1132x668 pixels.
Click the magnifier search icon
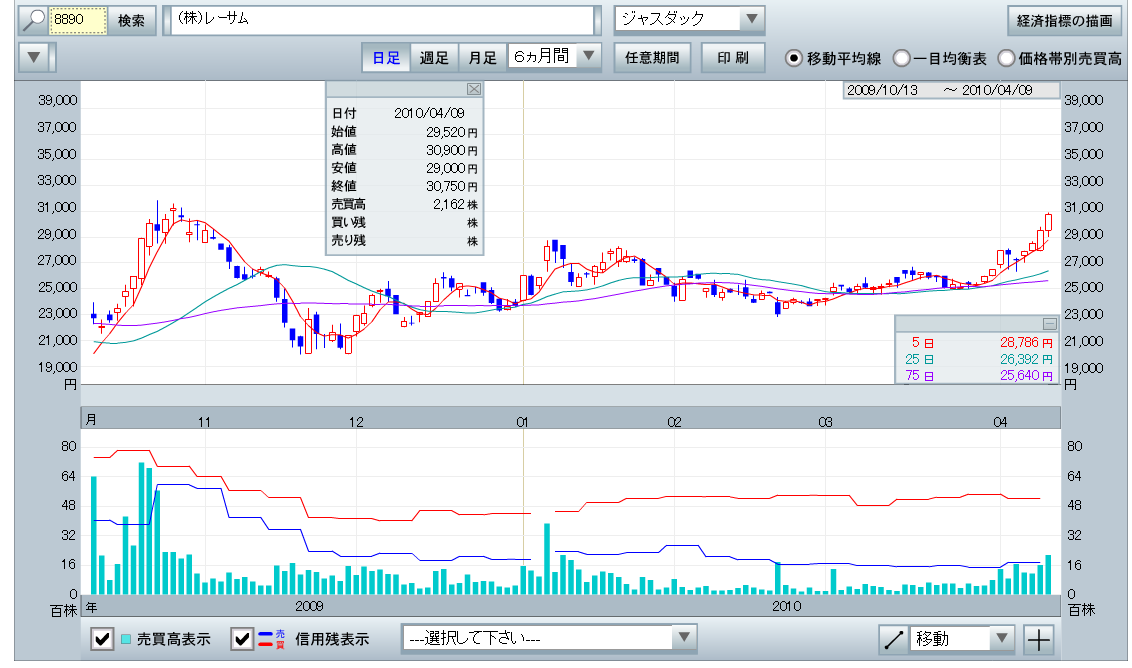[x=33, y=20]
